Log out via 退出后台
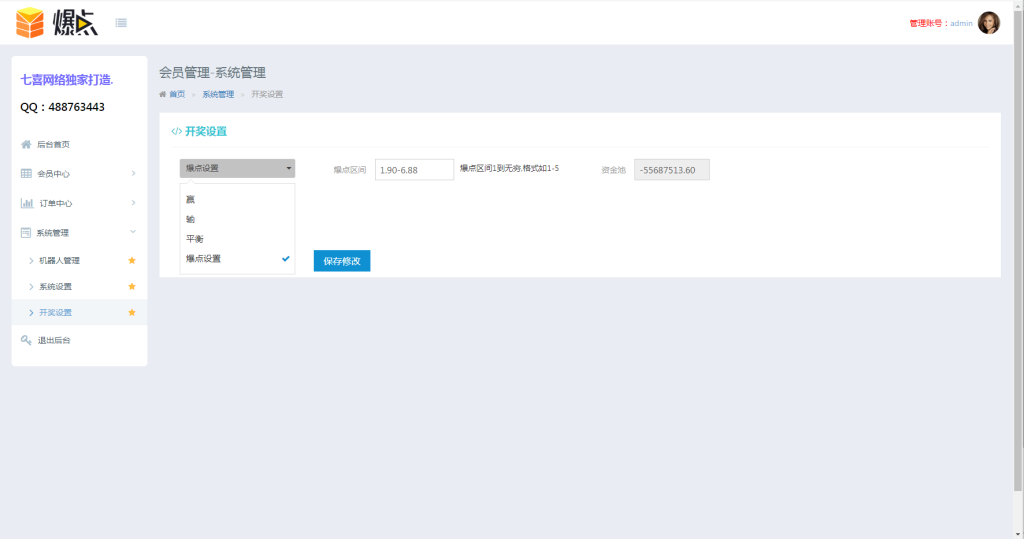 pyautogui.click(x=54, y=340)
